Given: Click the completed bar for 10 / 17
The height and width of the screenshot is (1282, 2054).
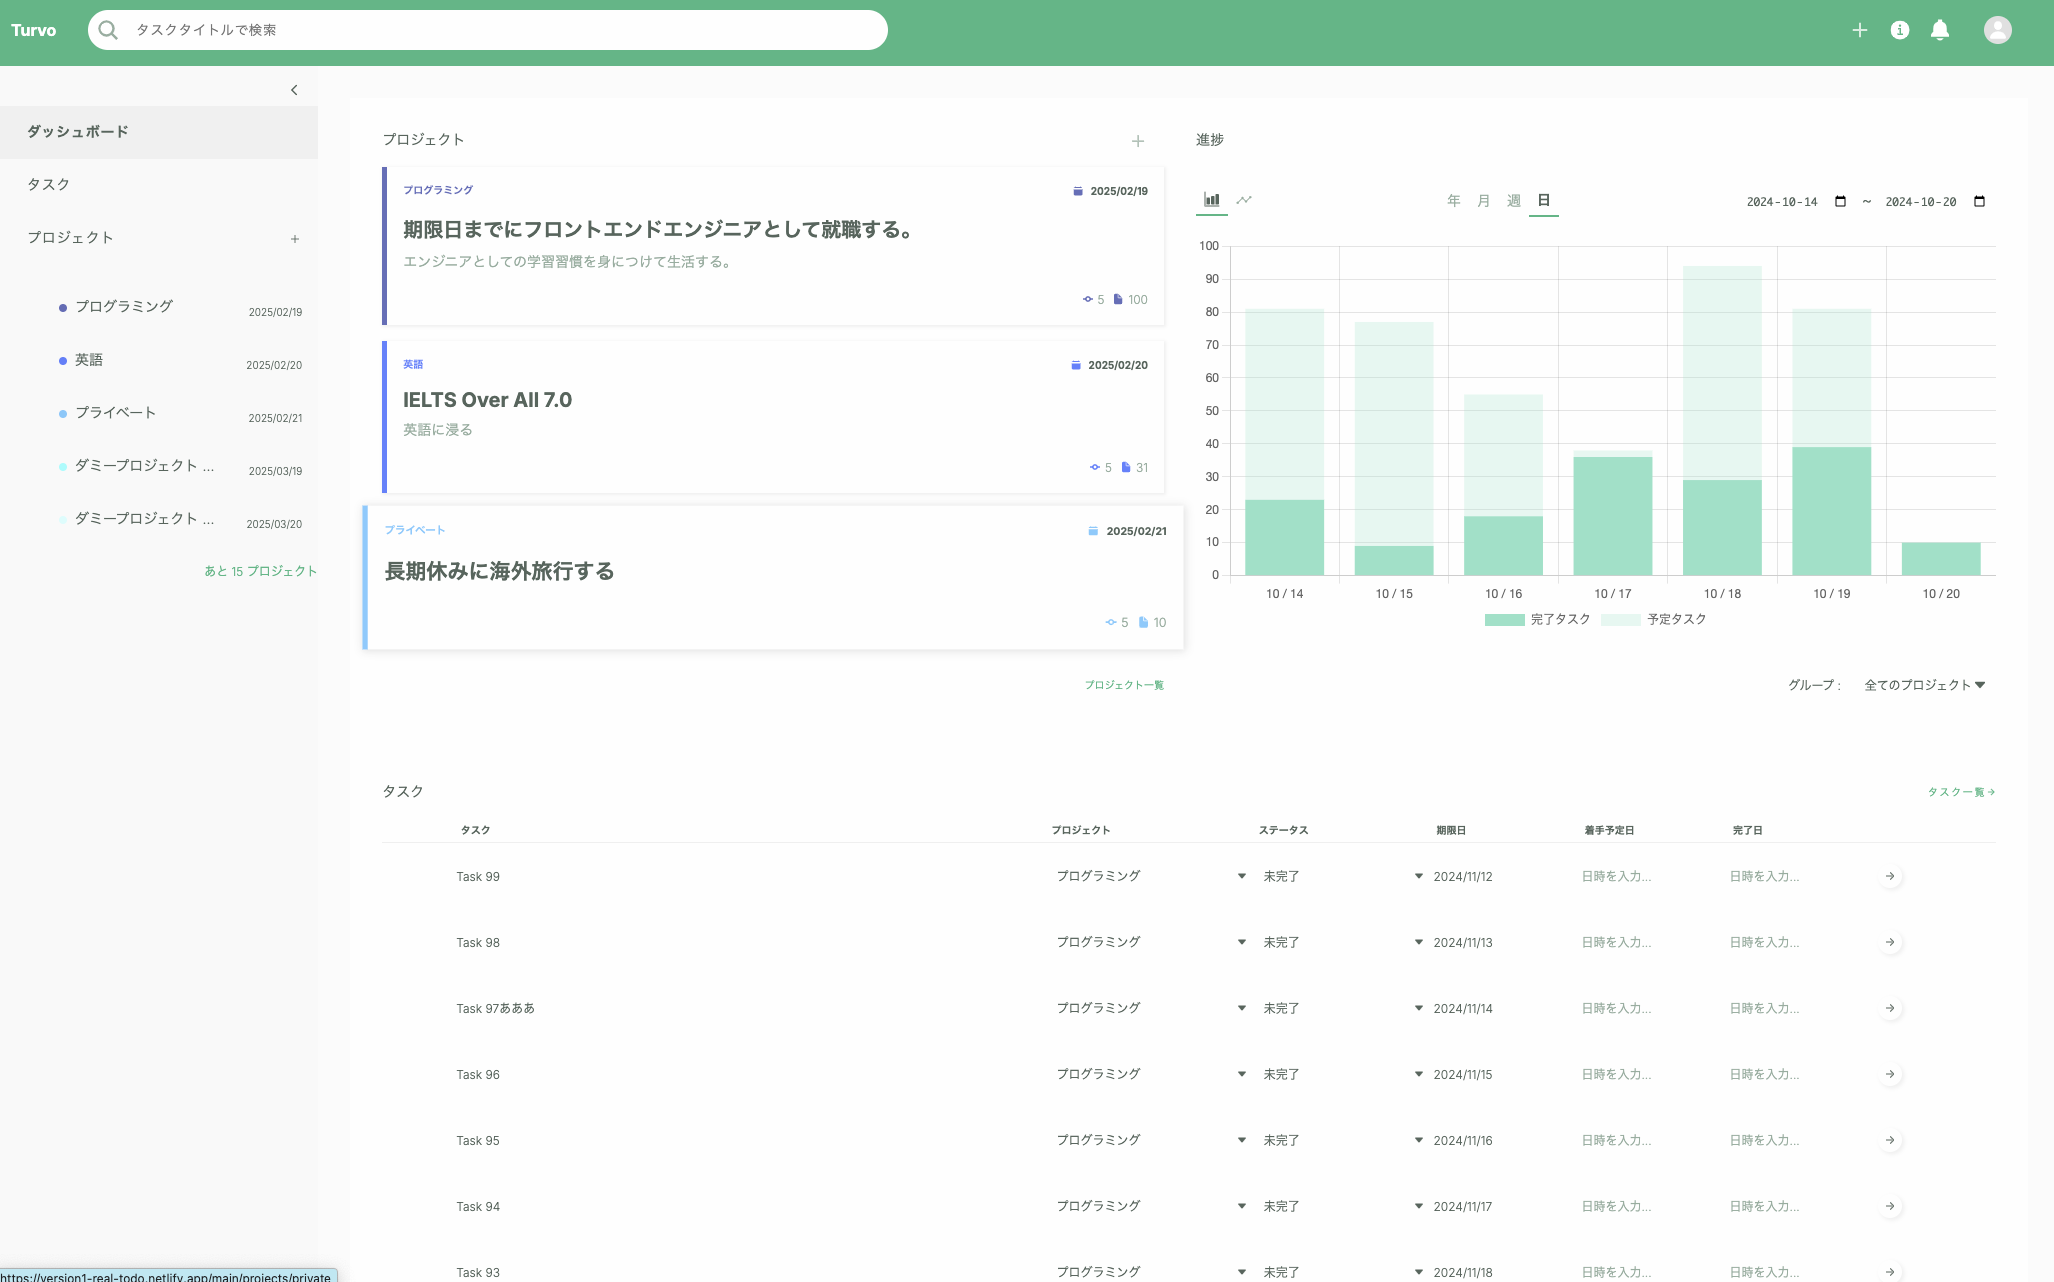Looking at the screenshot, I should coord(1612,516).
